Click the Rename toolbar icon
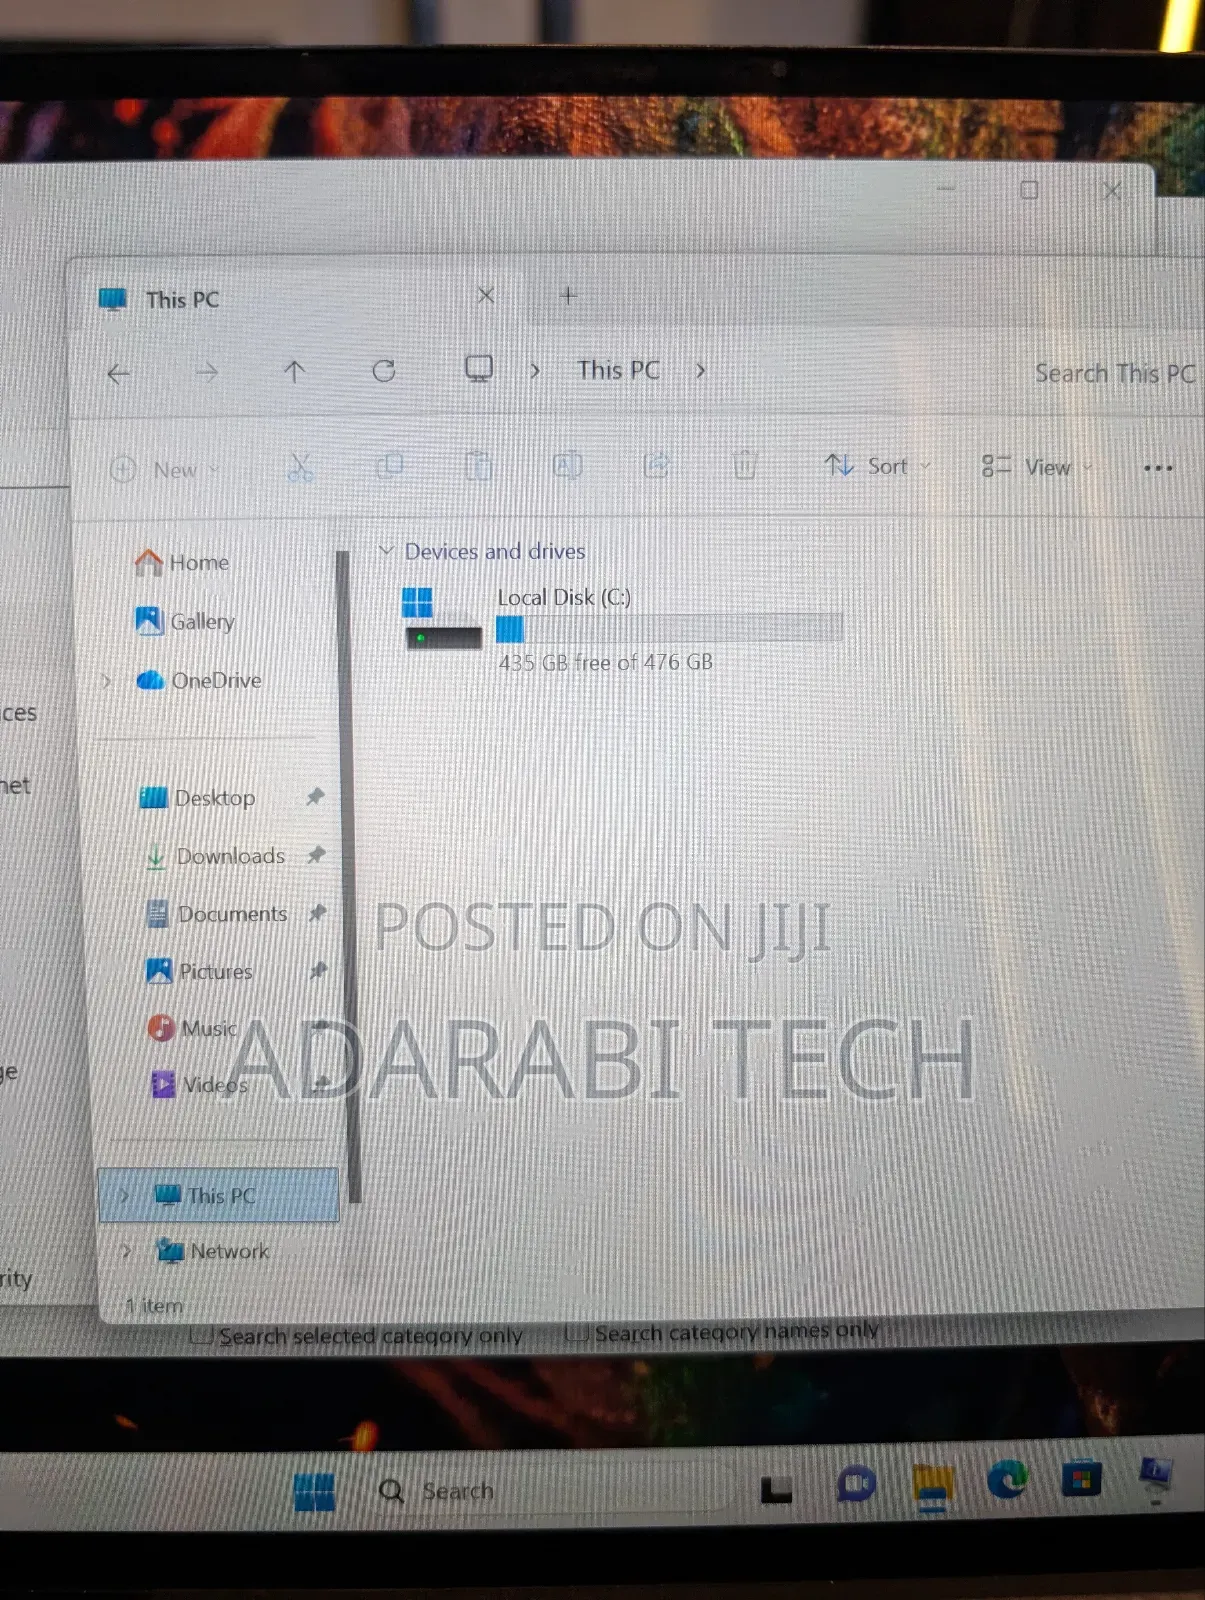Screen dimensions: 1205x1600 [x=567, y=465]
